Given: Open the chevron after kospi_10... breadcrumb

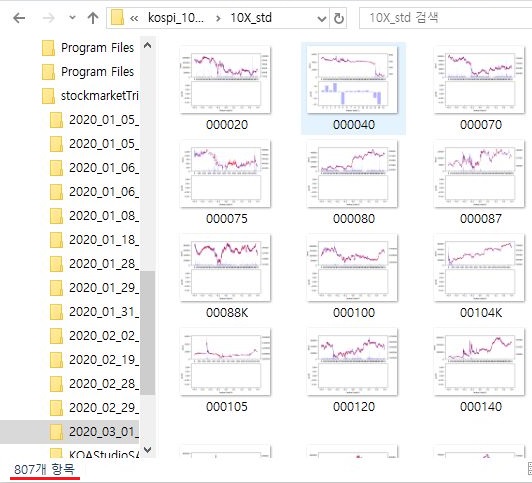Looking at the screenshot, I should tap(218, 18).
